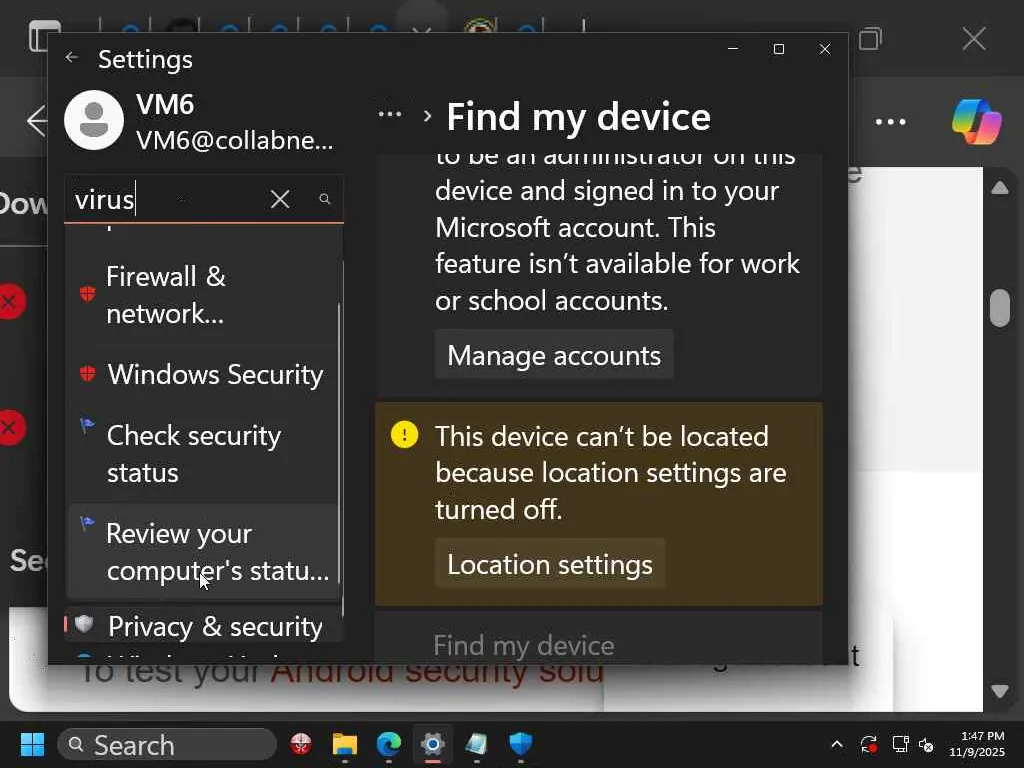Click the background window restore icon
This screenshot has width=1024, height=768.
870,39
